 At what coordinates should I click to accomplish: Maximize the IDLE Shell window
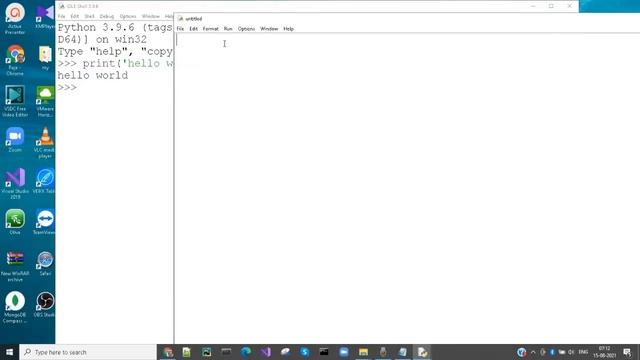[x=551, y=6]
